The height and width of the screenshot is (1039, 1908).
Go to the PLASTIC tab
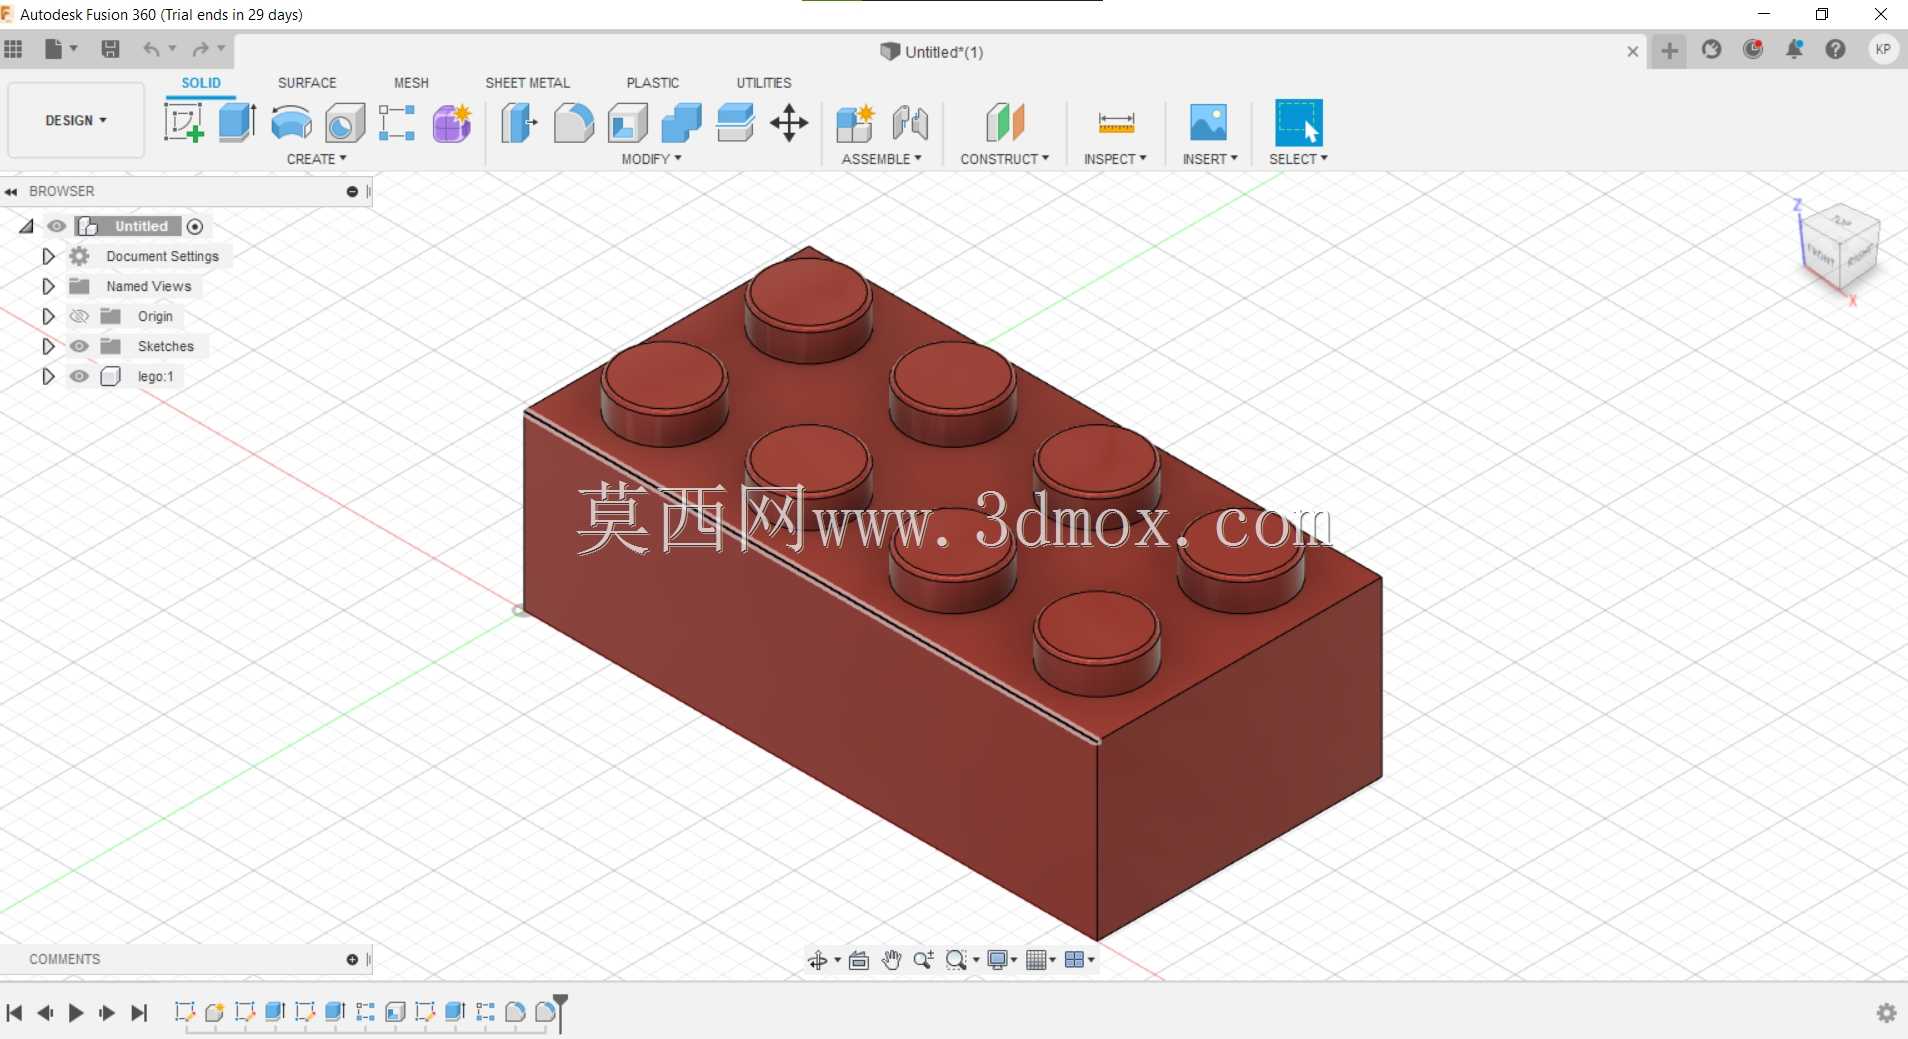pyautogui.click(x=652, y=83)
